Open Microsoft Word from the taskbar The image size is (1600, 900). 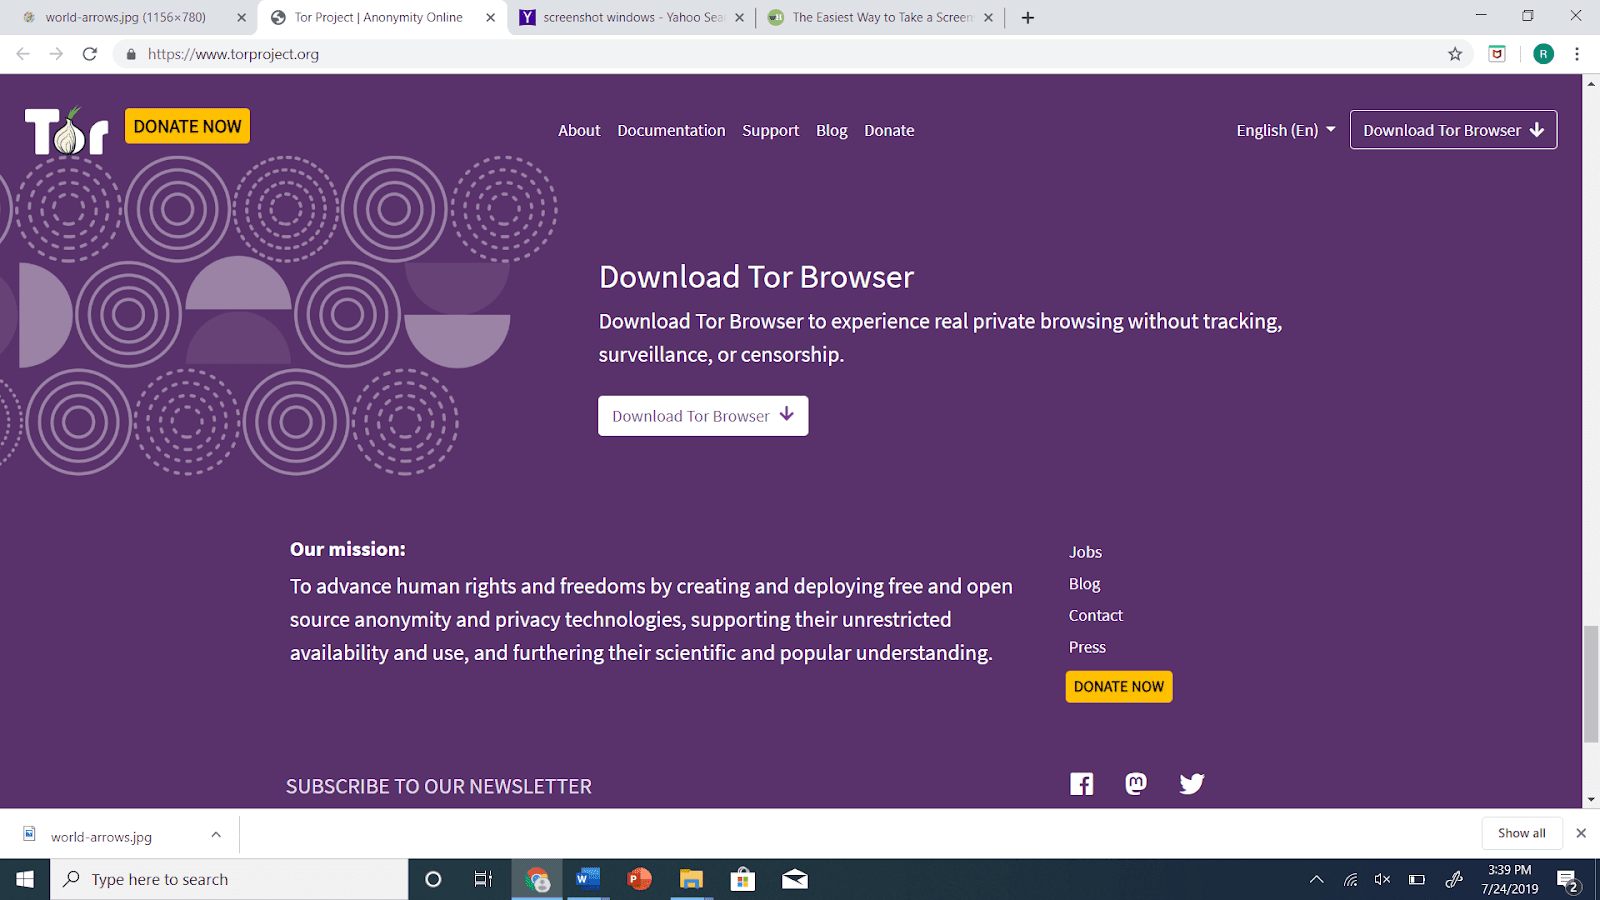(x=588, y=879)
